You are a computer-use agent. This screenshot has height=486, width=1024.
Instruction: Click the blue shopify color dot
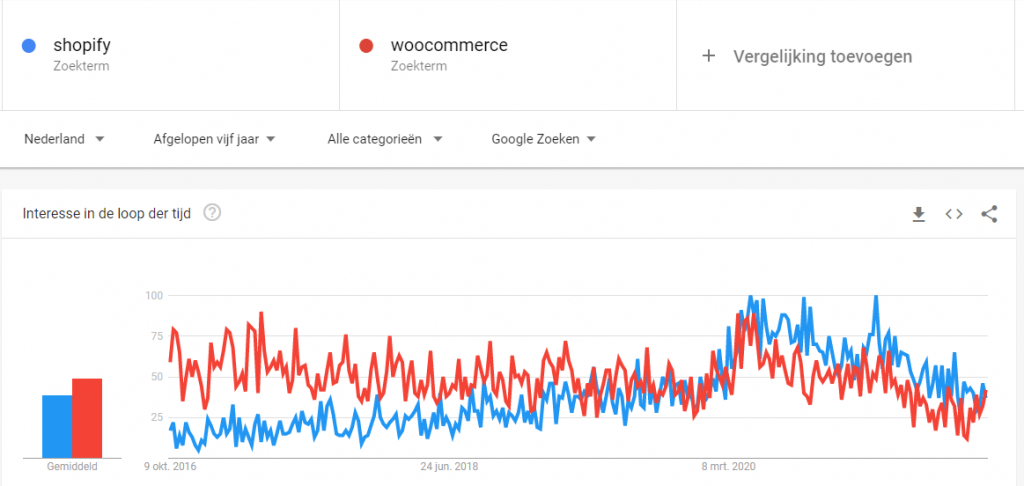29,46
